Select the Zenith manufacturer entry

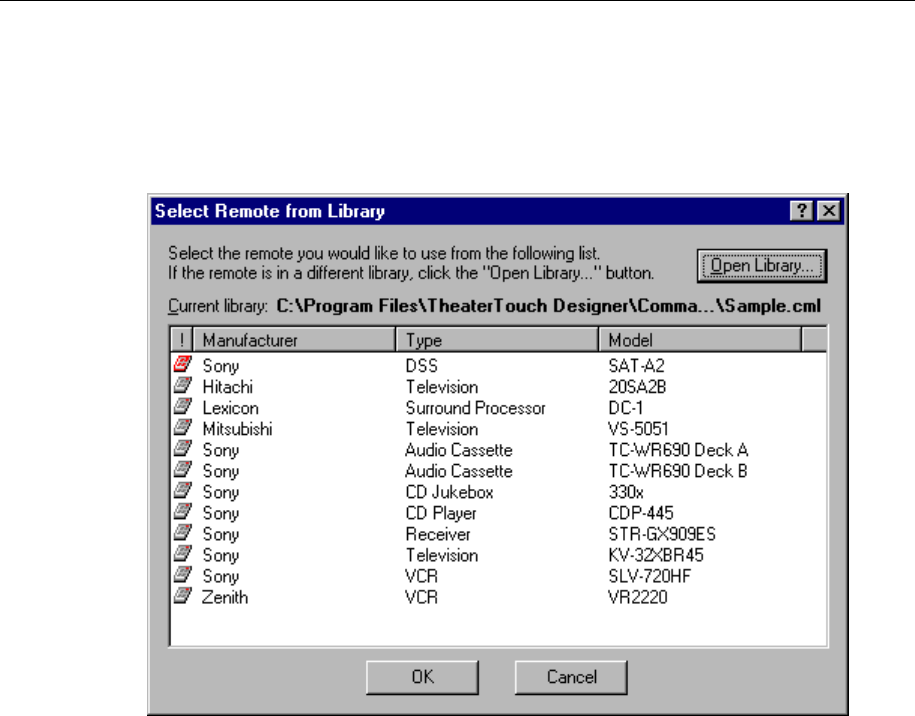[225, 597]
